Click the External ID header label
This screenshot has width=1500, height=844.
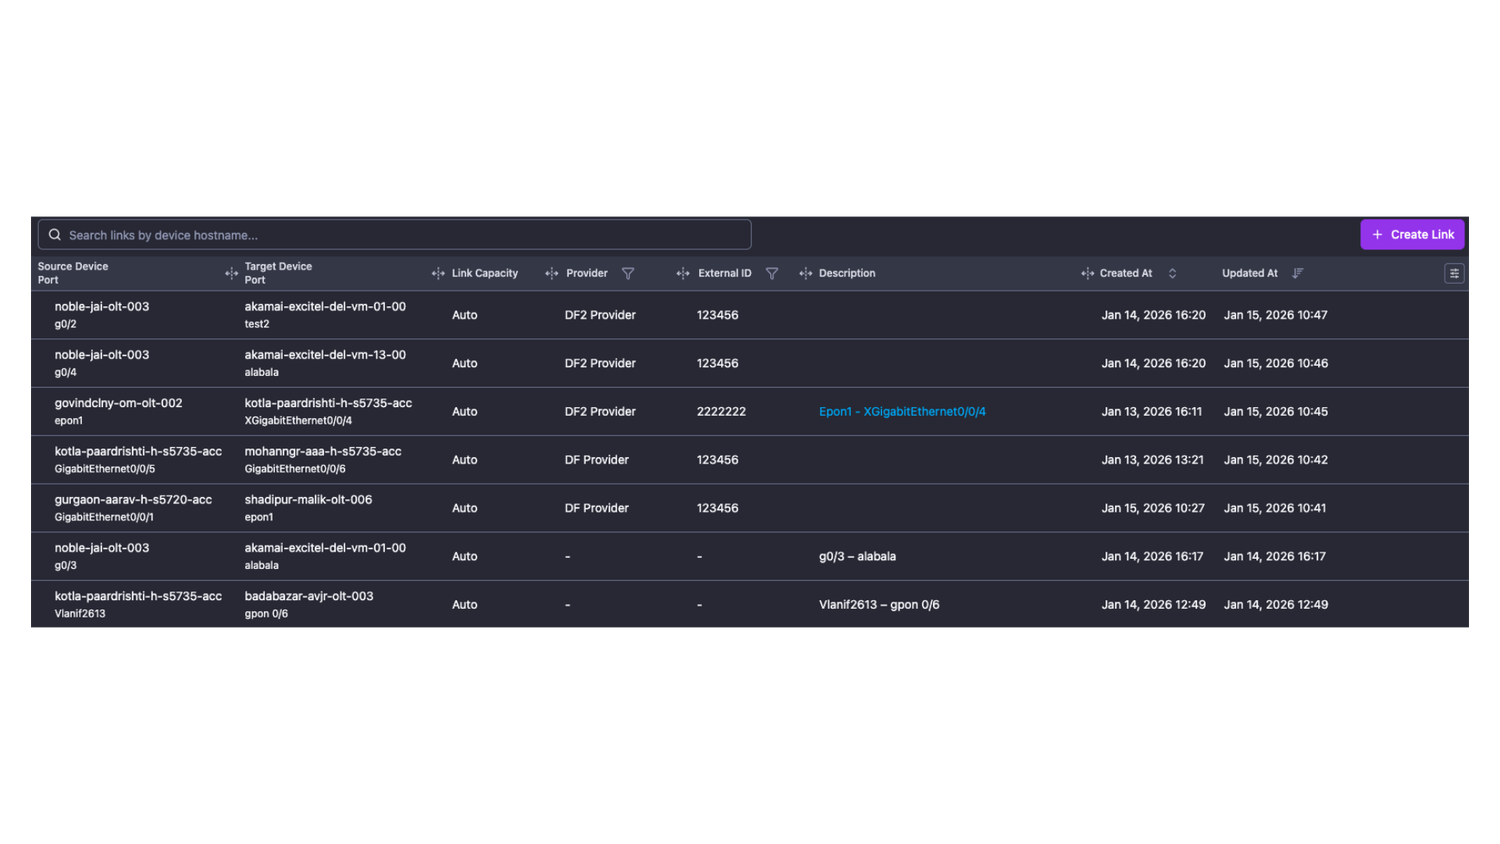pyautogui.click(x=725, y=273)
